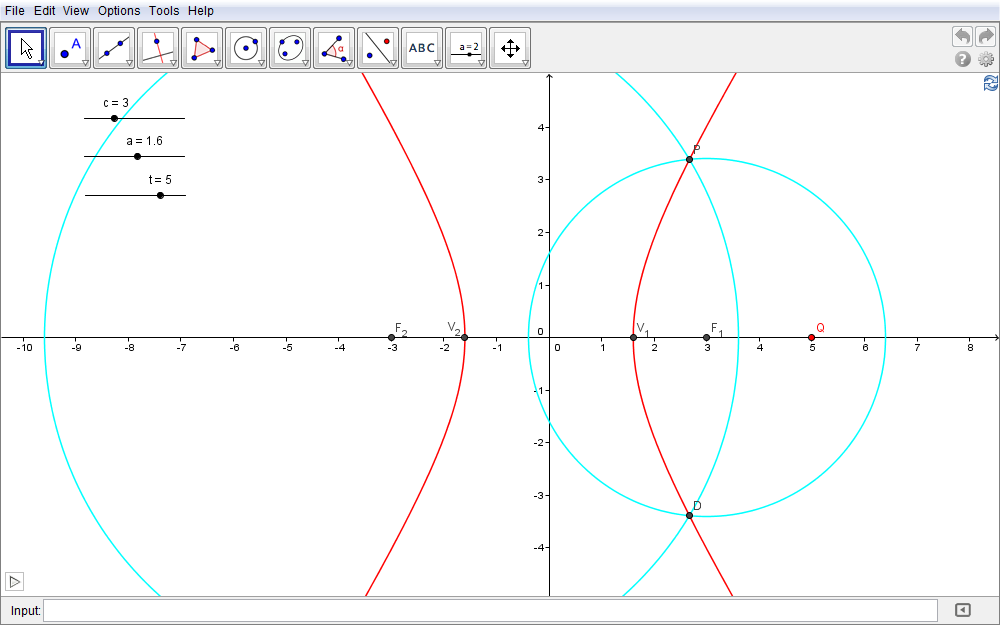Screen dimensions: 1000x625
Task: Click the Undo arrow button
Action: click(x=962, y=36)
